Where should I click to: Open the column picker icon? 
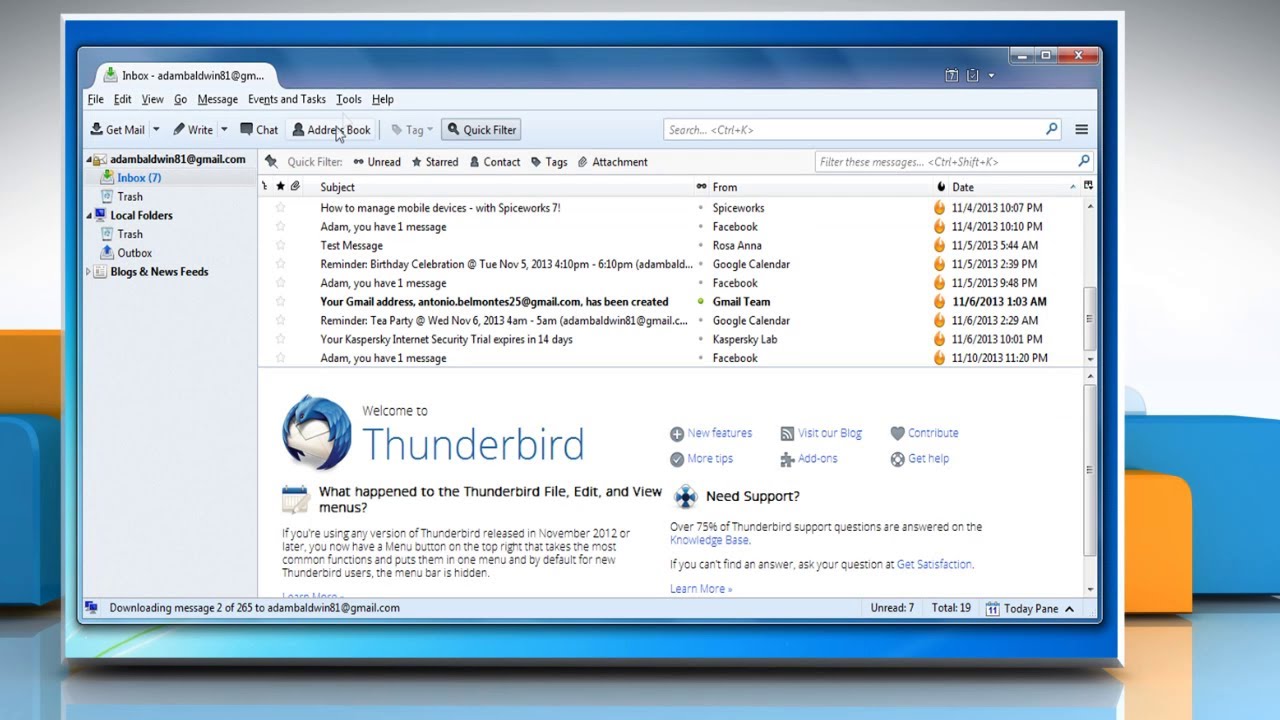tap(1088, 186)
